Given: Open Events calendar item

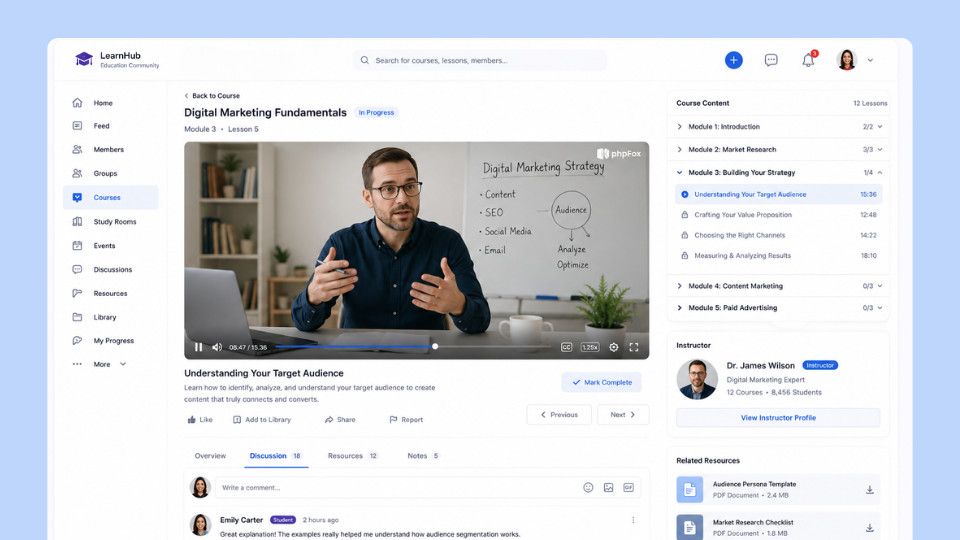Looking at the screenshot, I should pyautogui.click(x=104, y=246).
